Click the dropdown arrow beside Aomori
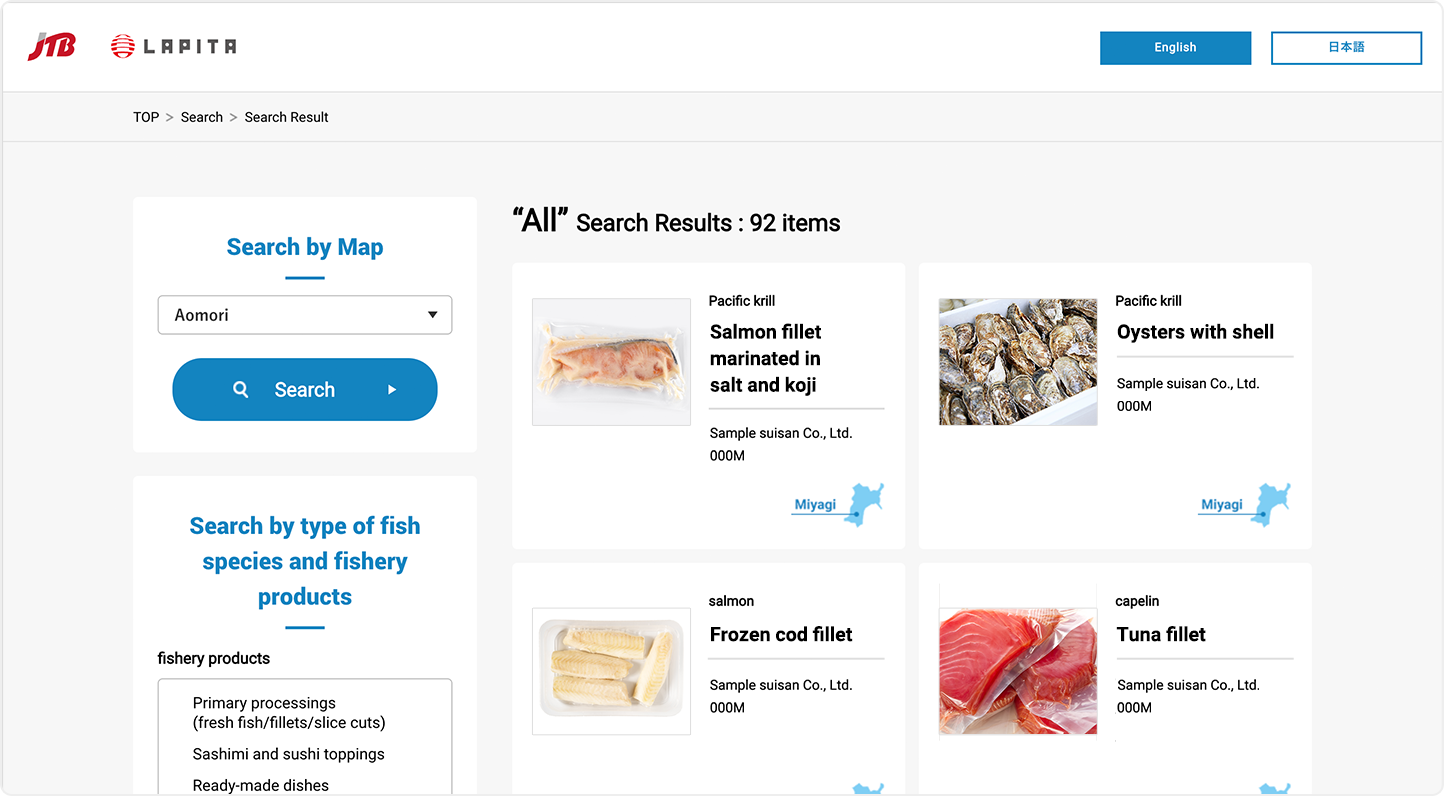 tap(432, 315)
